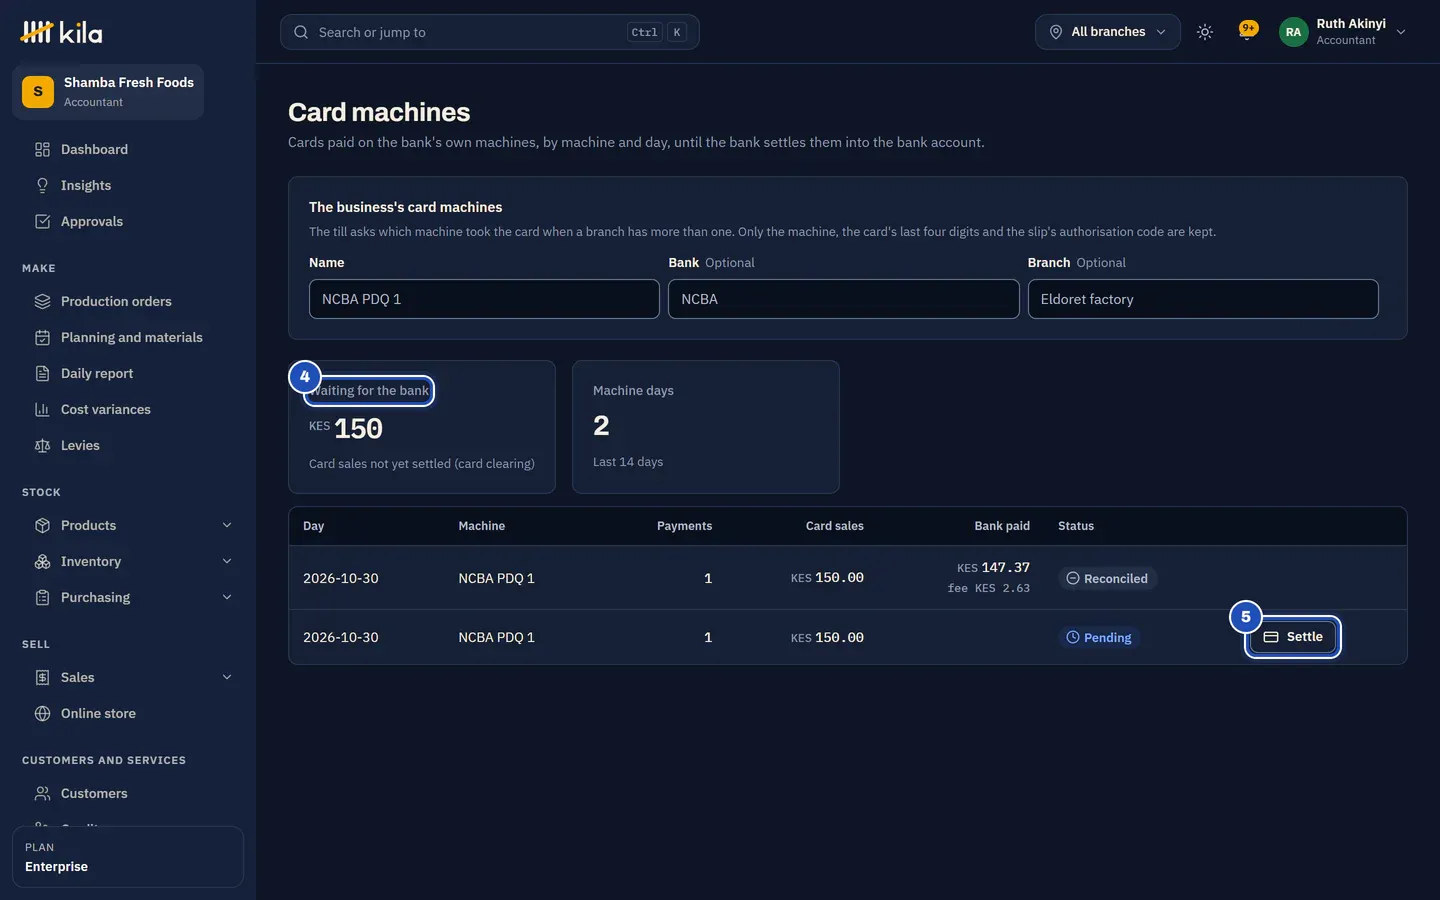The height and width of the screenshot is (900, 1440).
Task: Click the Settle button on the pending row
Action: pos(1293,637)
